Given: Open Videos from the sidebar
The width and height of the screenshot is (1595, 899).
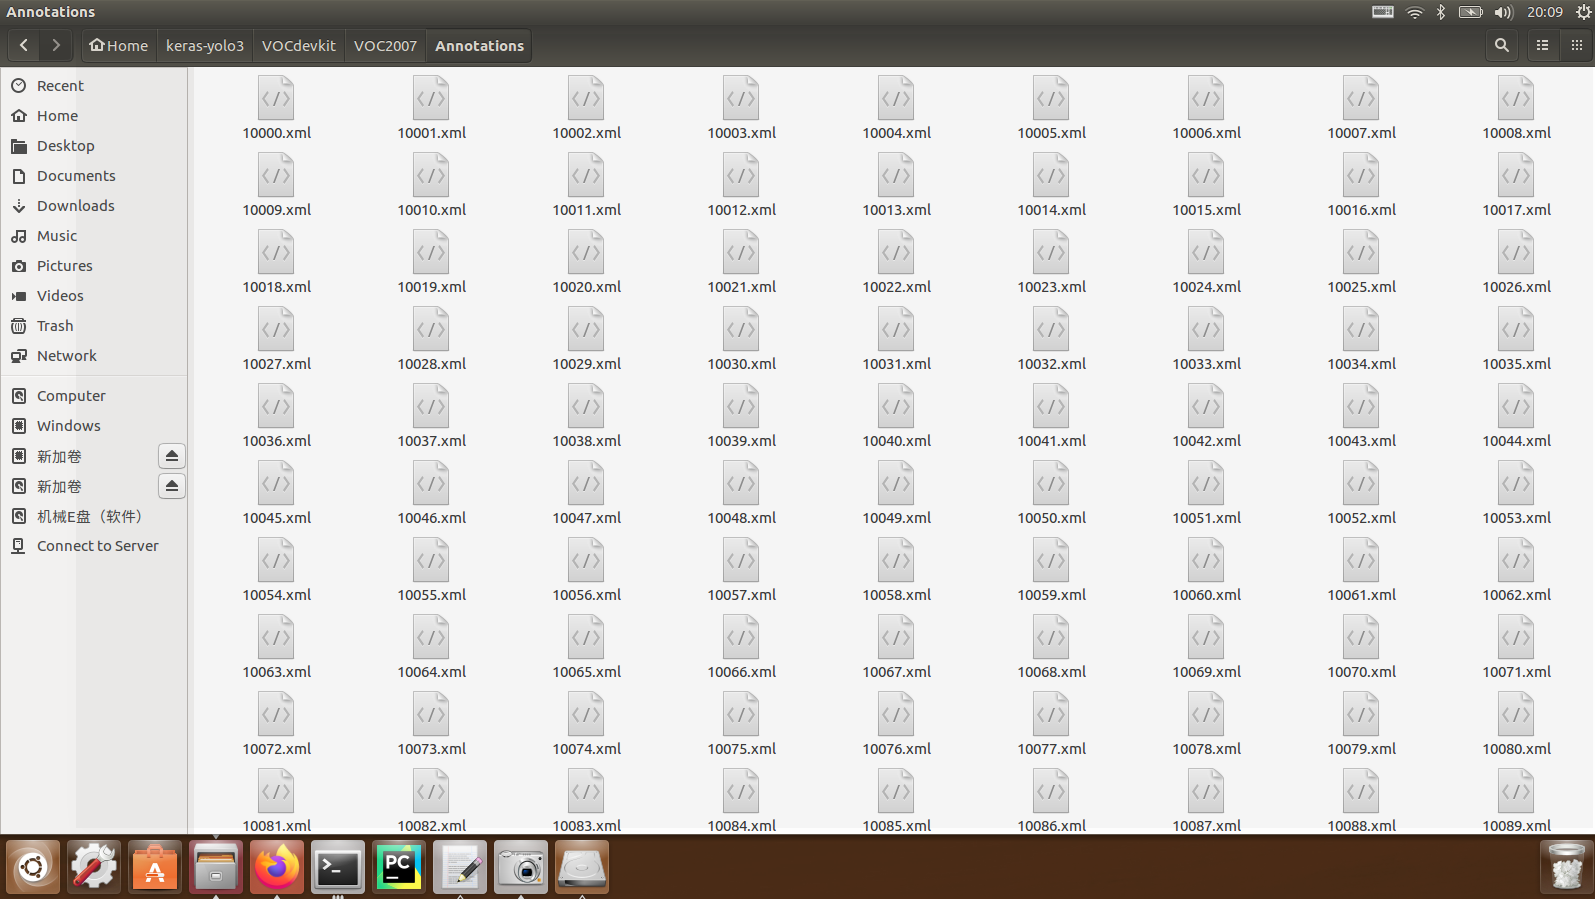Looking at the screenshot, I should click(x=94, y=296).
